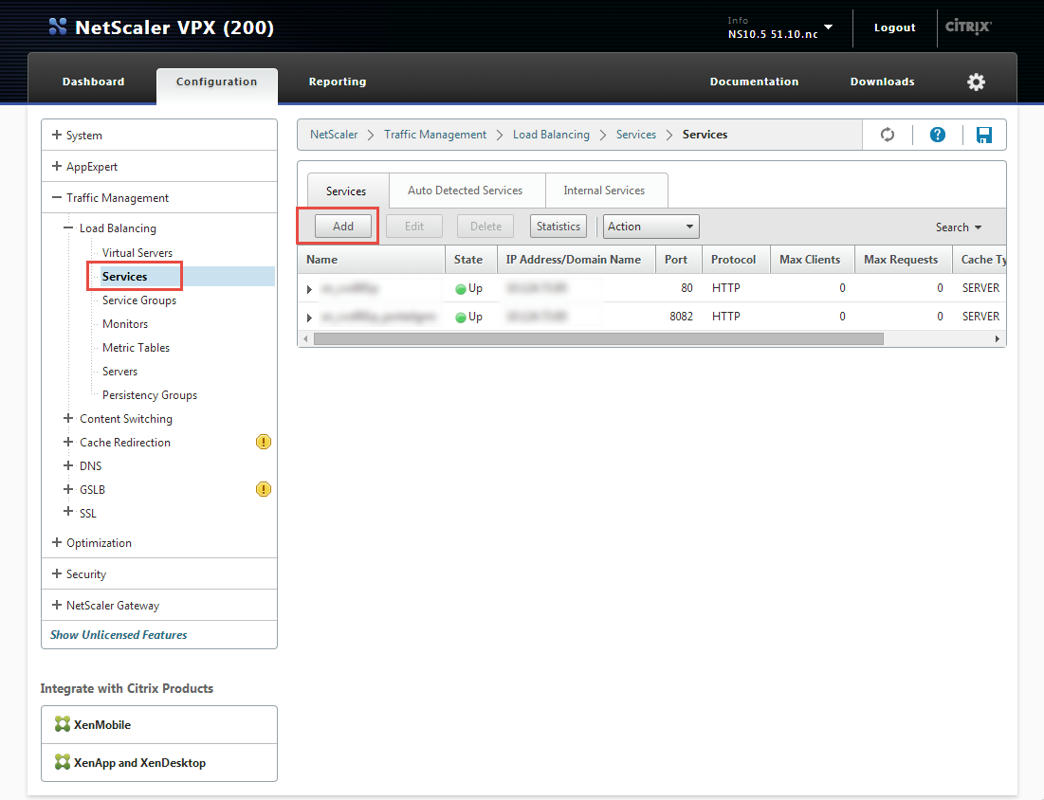Expand the System tree node
This screenshot has width=1044, height=800.
[57, 135]
